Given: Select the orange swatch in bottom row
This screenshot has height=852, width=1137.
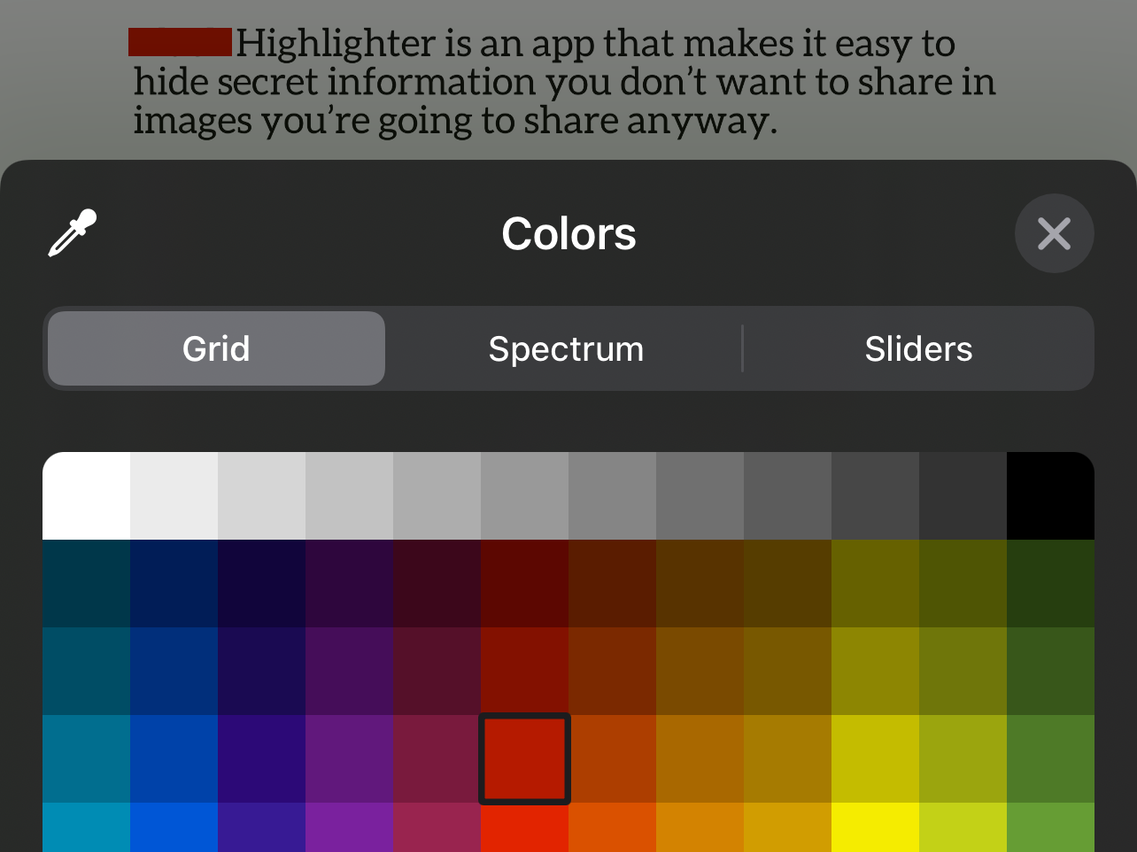Looking at the screenshot, I should 612,828.
